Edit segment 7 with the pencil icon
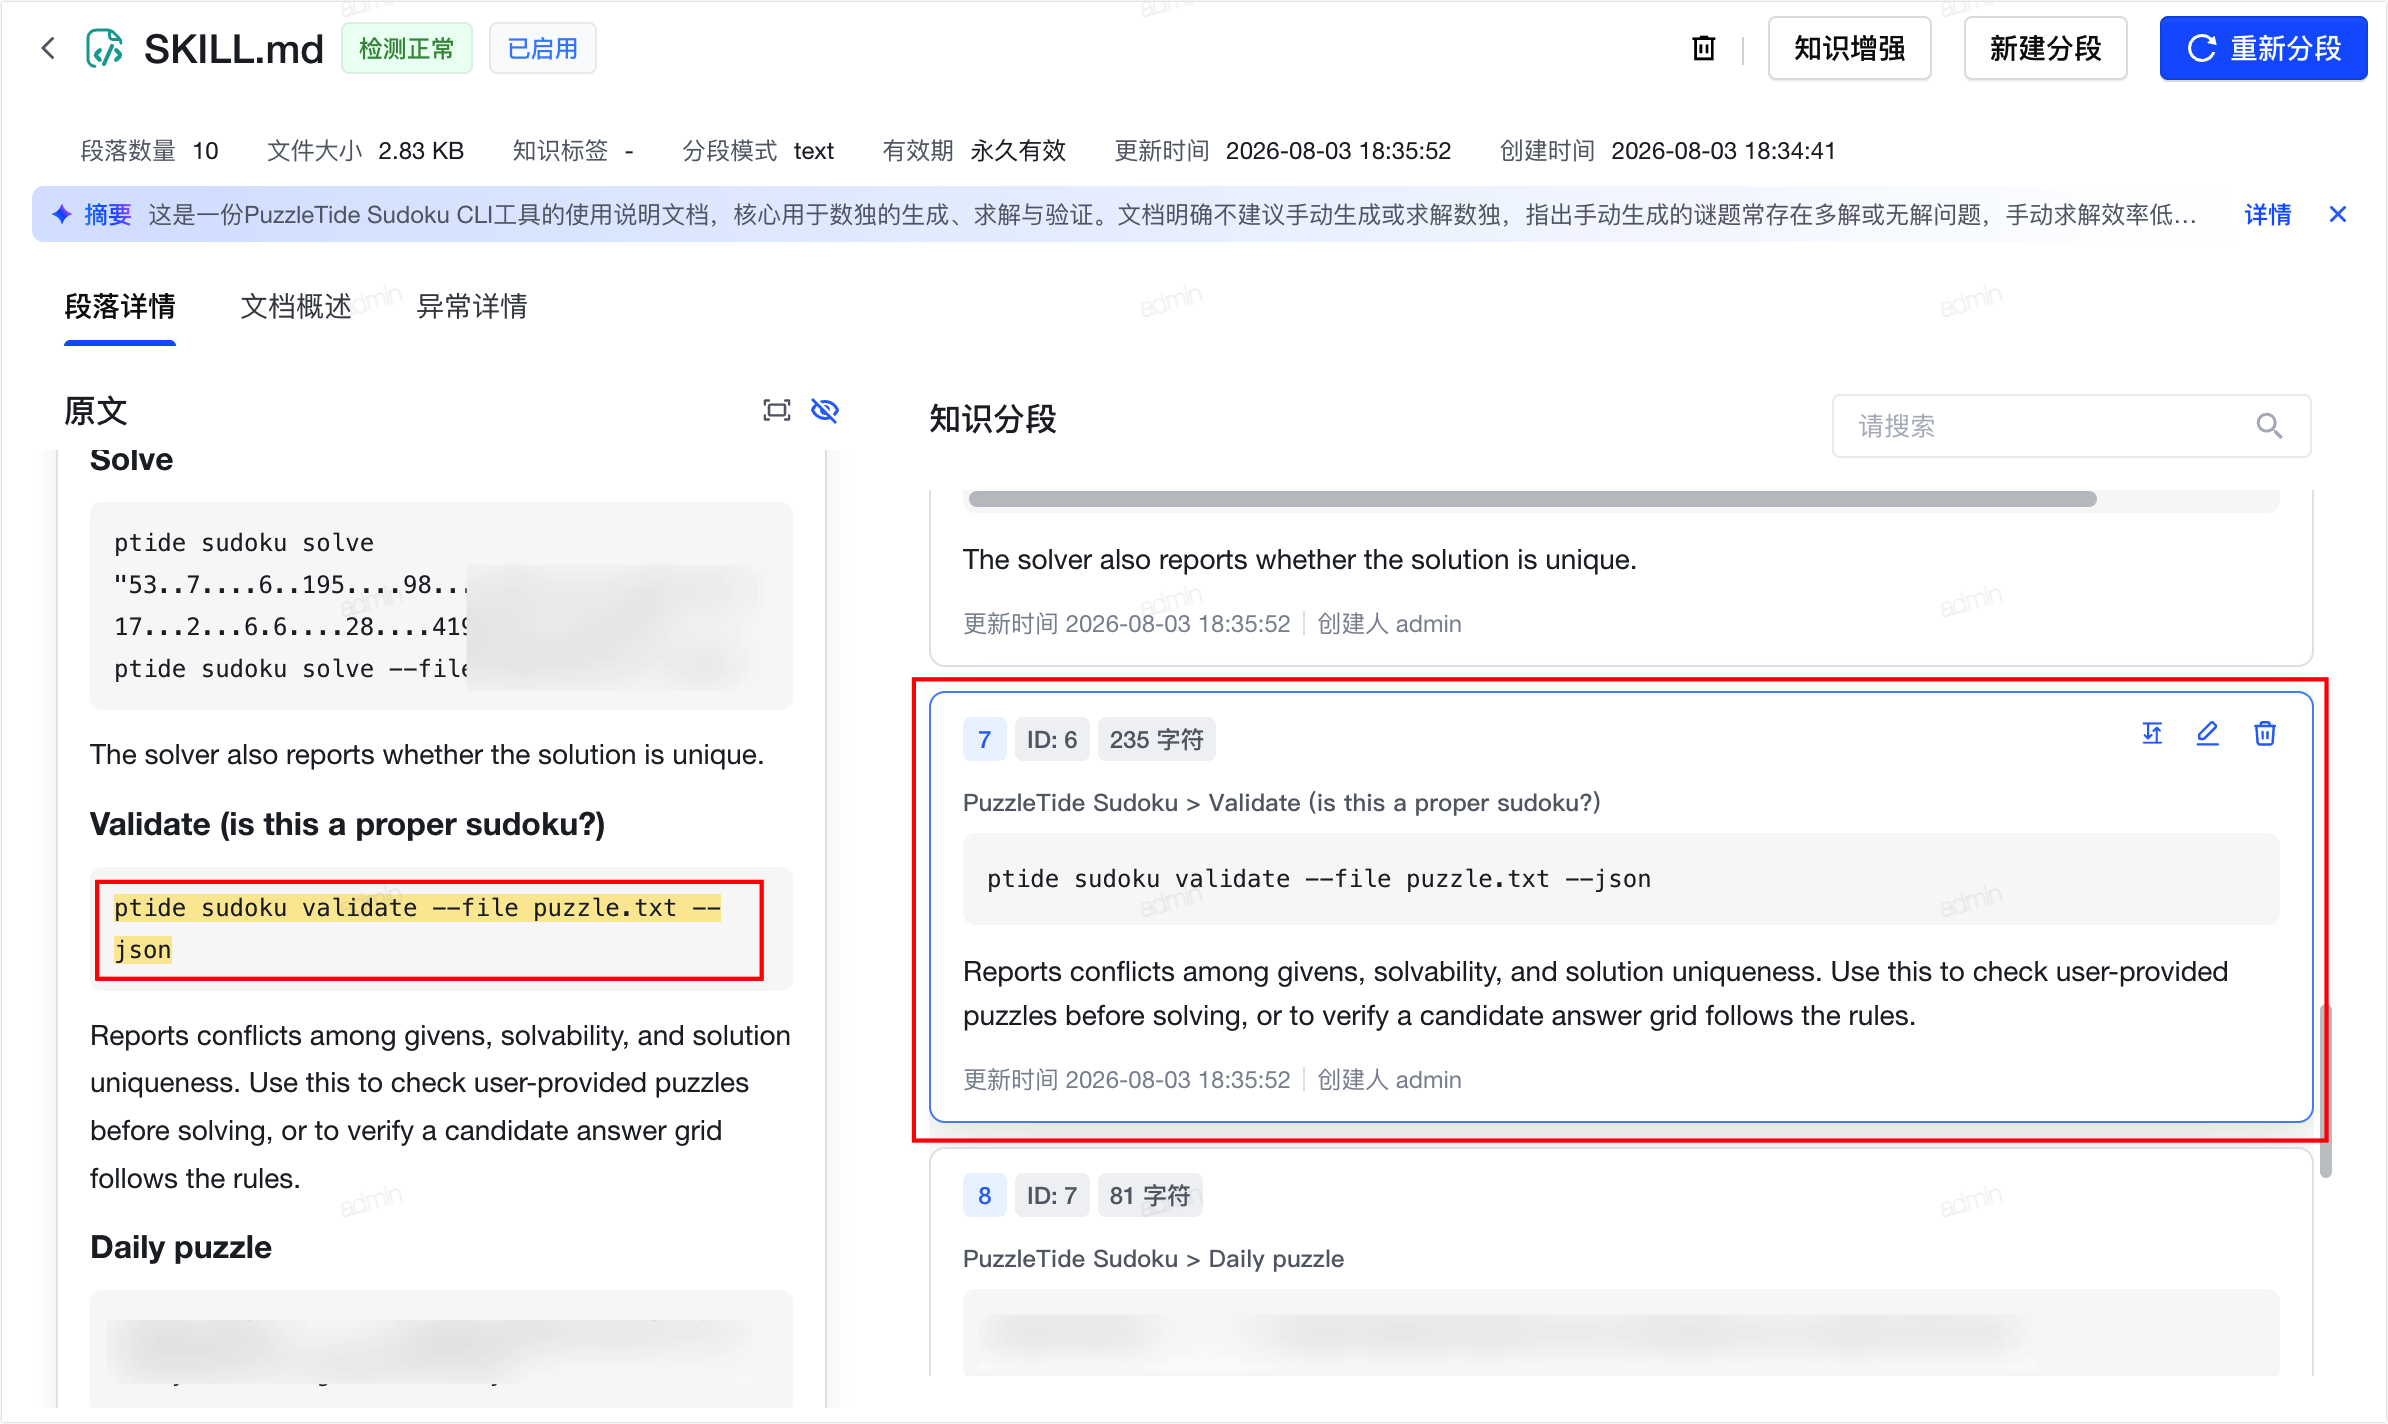 pos(2208,733)
